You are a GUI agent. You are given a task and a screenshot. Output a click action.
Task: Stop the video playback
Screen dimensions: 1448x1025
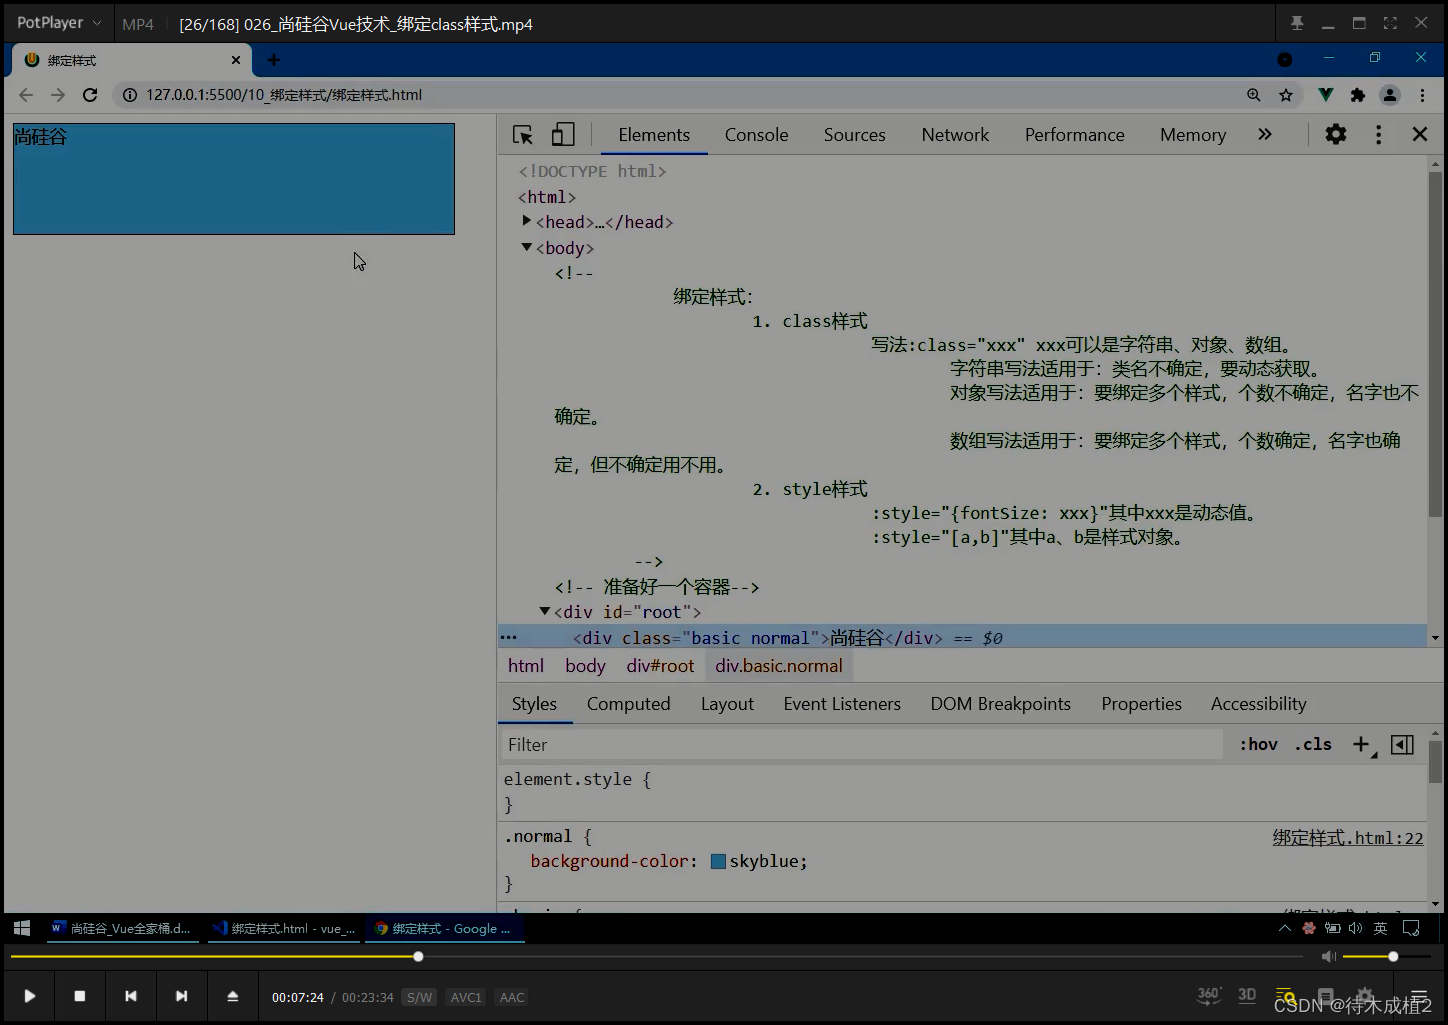80,996
